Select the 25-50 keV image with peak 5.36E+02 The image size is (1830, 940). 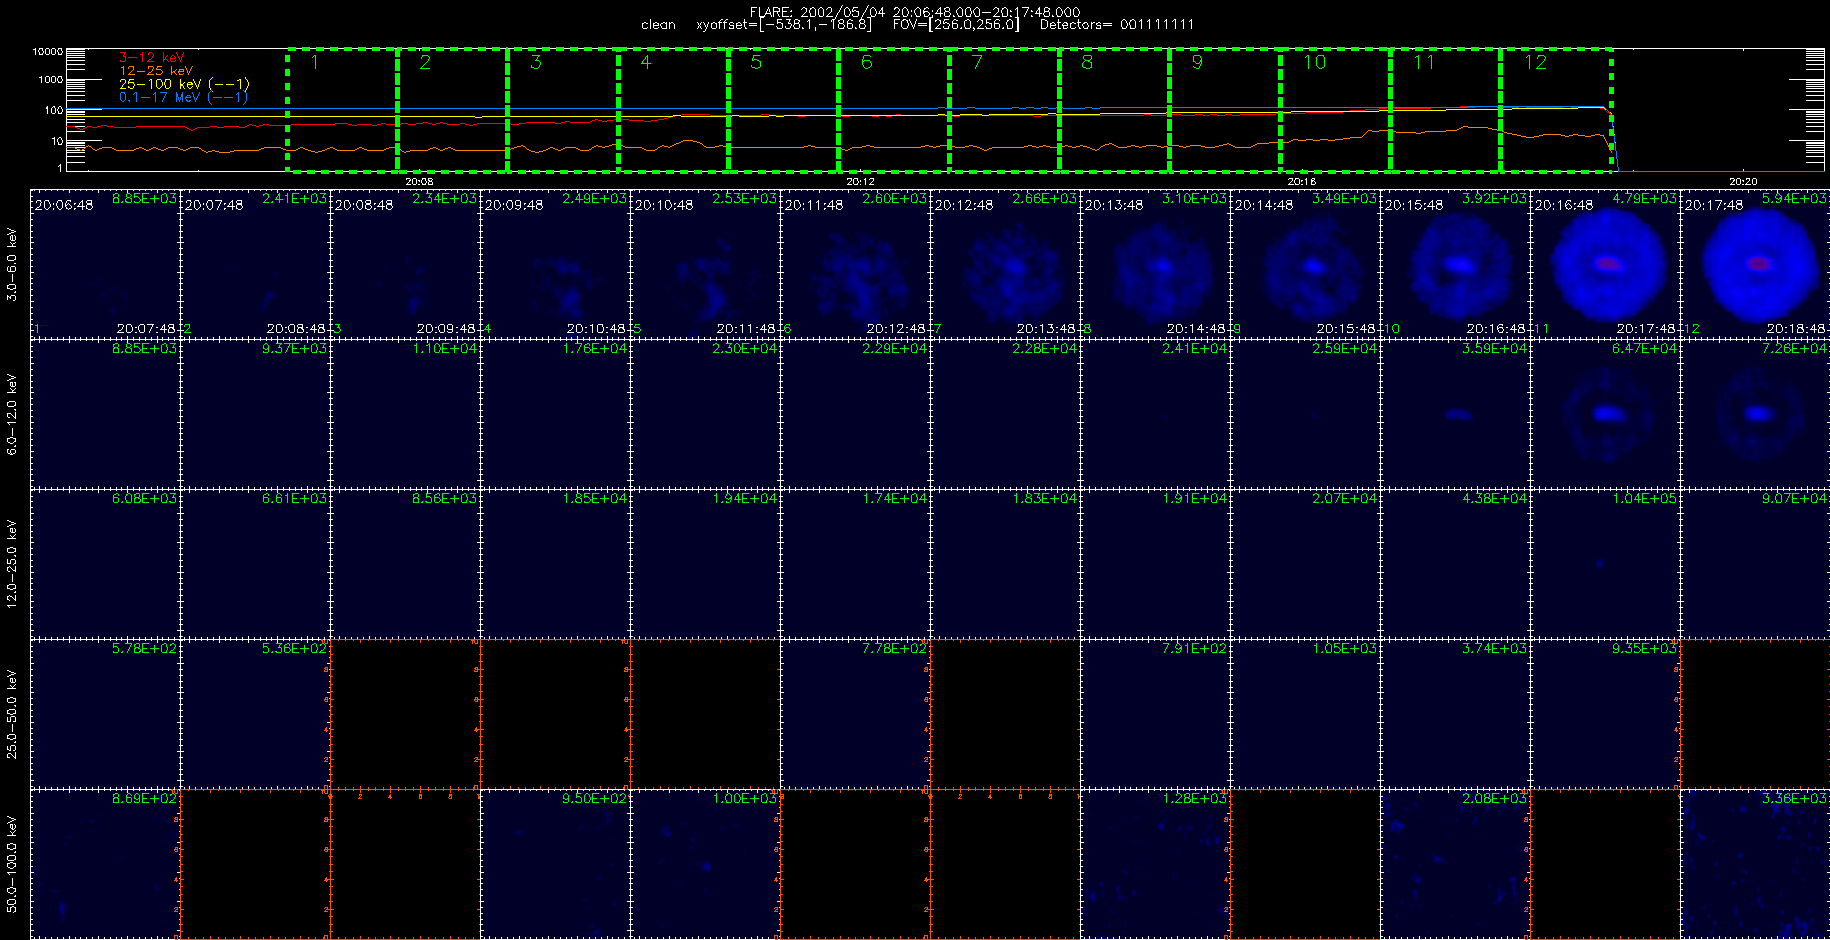tap(256, 714)
